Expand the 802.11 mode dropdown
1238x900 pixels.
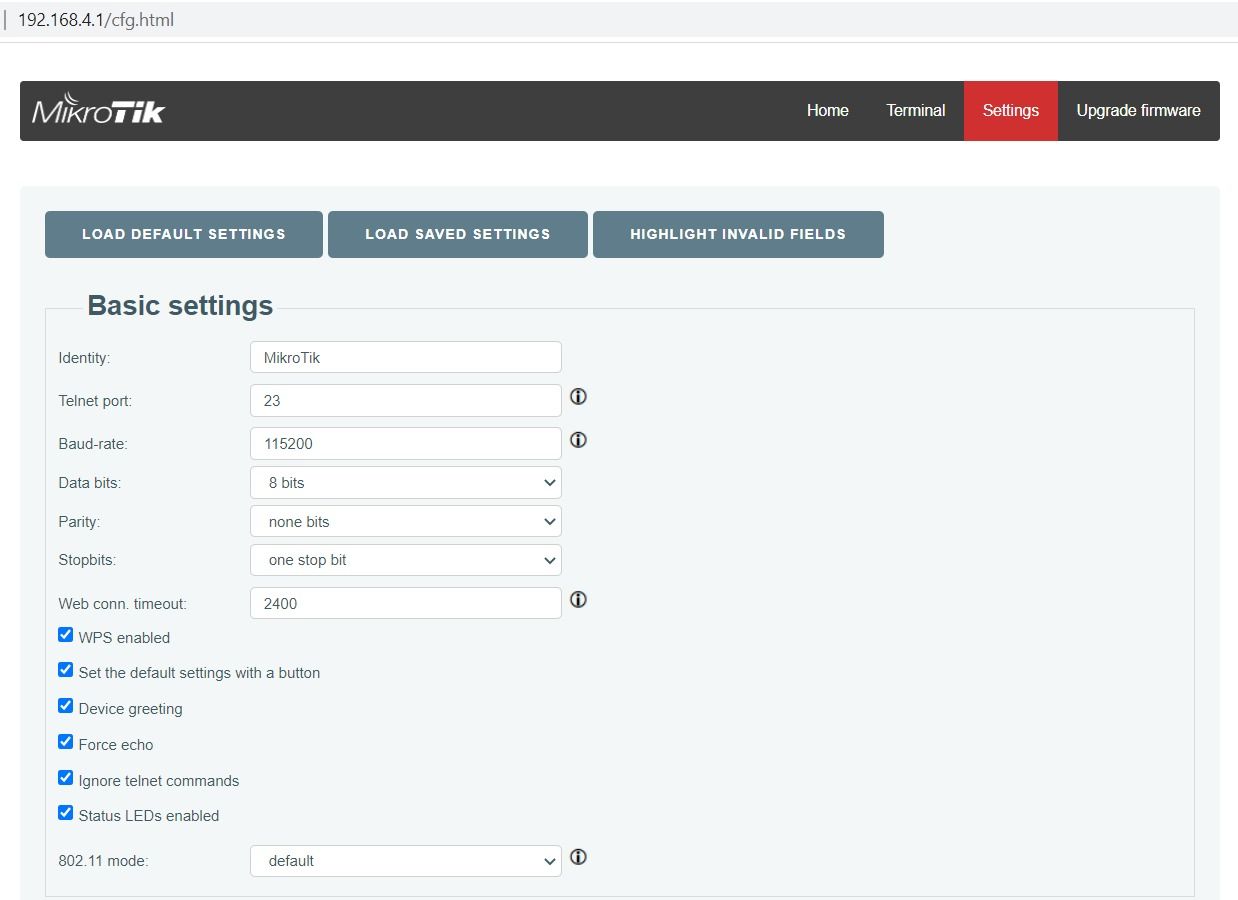(405, 861)
